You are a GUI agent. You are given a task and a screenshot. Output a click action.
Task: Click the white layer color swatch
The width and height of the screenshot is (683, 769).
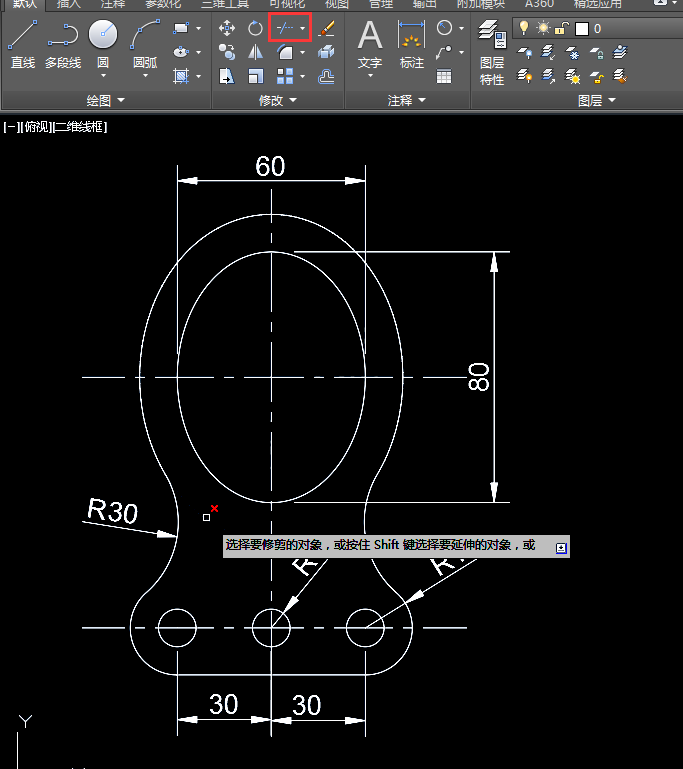click(x=581, y=28)
